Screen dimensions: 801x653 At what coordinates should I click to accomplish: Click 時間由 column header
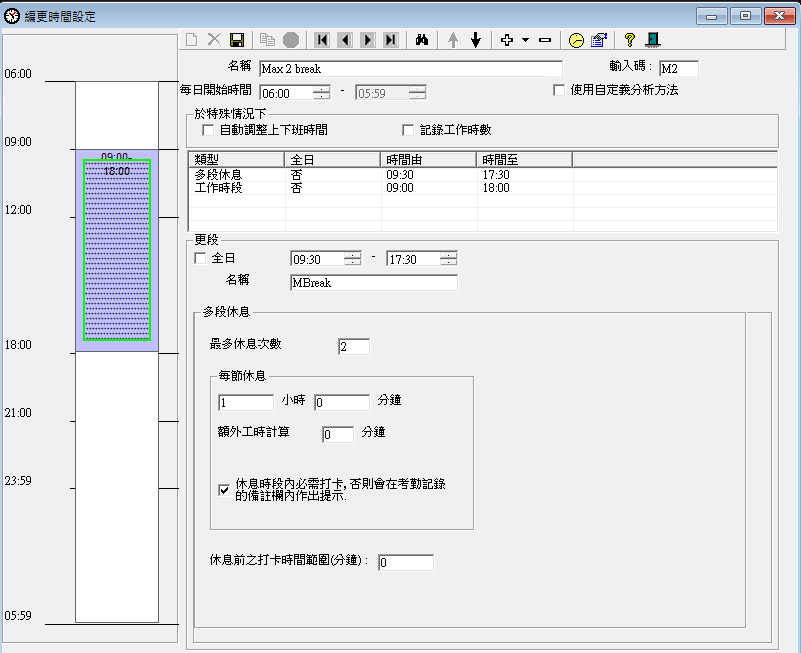coord(429,159)
